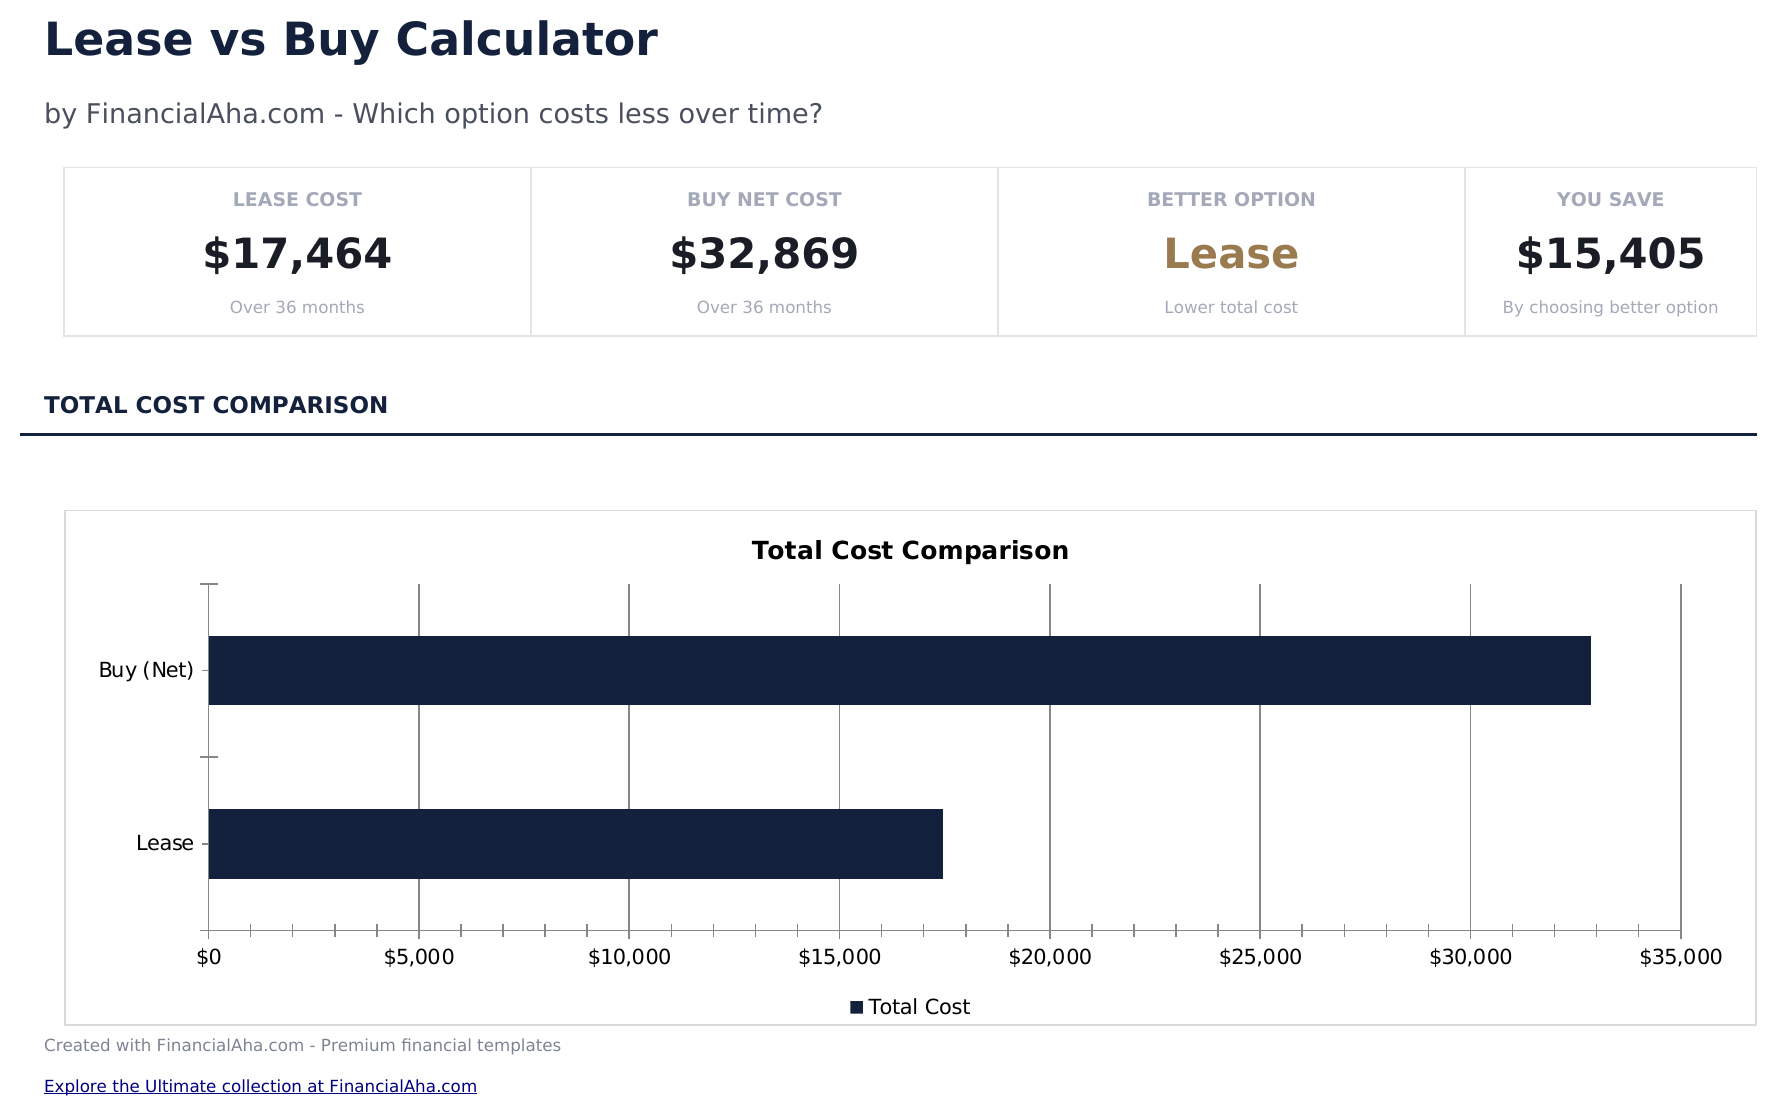The height and width of the screenshot is (1116, 1777).
Task: Click the 'Created with FinancialAha.com' footer text
Action: point(302,1045)
